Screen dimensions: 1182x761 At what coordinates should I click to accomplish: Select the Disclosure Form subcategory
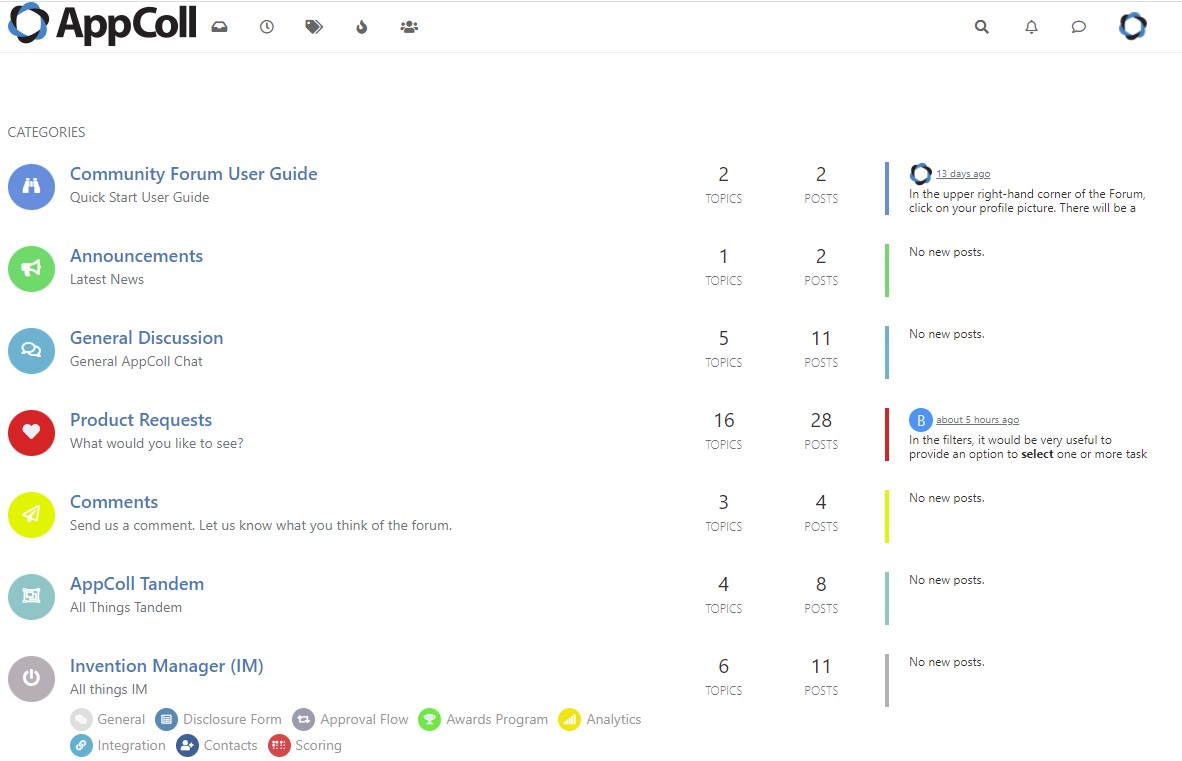coord(231,719)
